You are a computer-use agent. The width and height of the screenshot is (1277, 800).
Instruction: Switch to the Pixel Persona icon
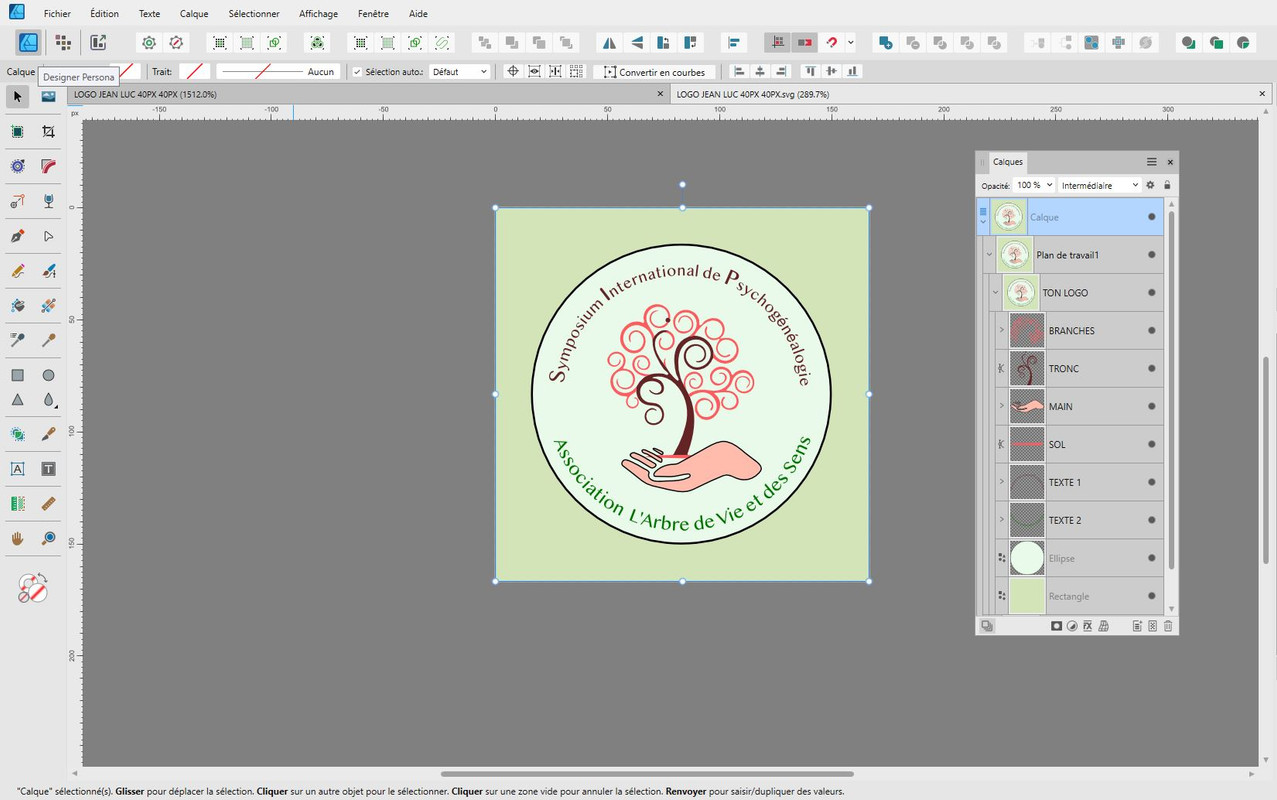point(63,42)
